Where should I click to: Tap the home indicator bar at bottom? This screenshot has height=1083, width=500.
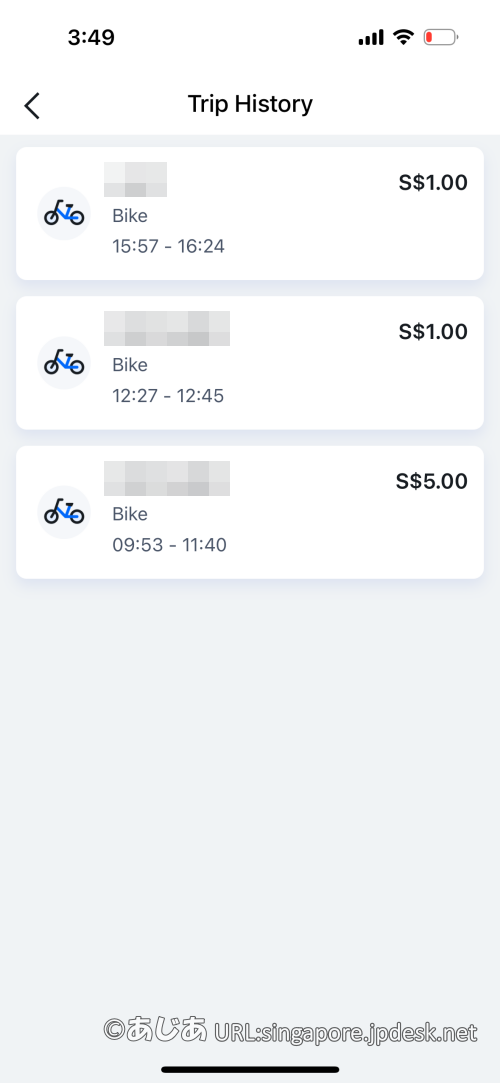point(250,1069)
